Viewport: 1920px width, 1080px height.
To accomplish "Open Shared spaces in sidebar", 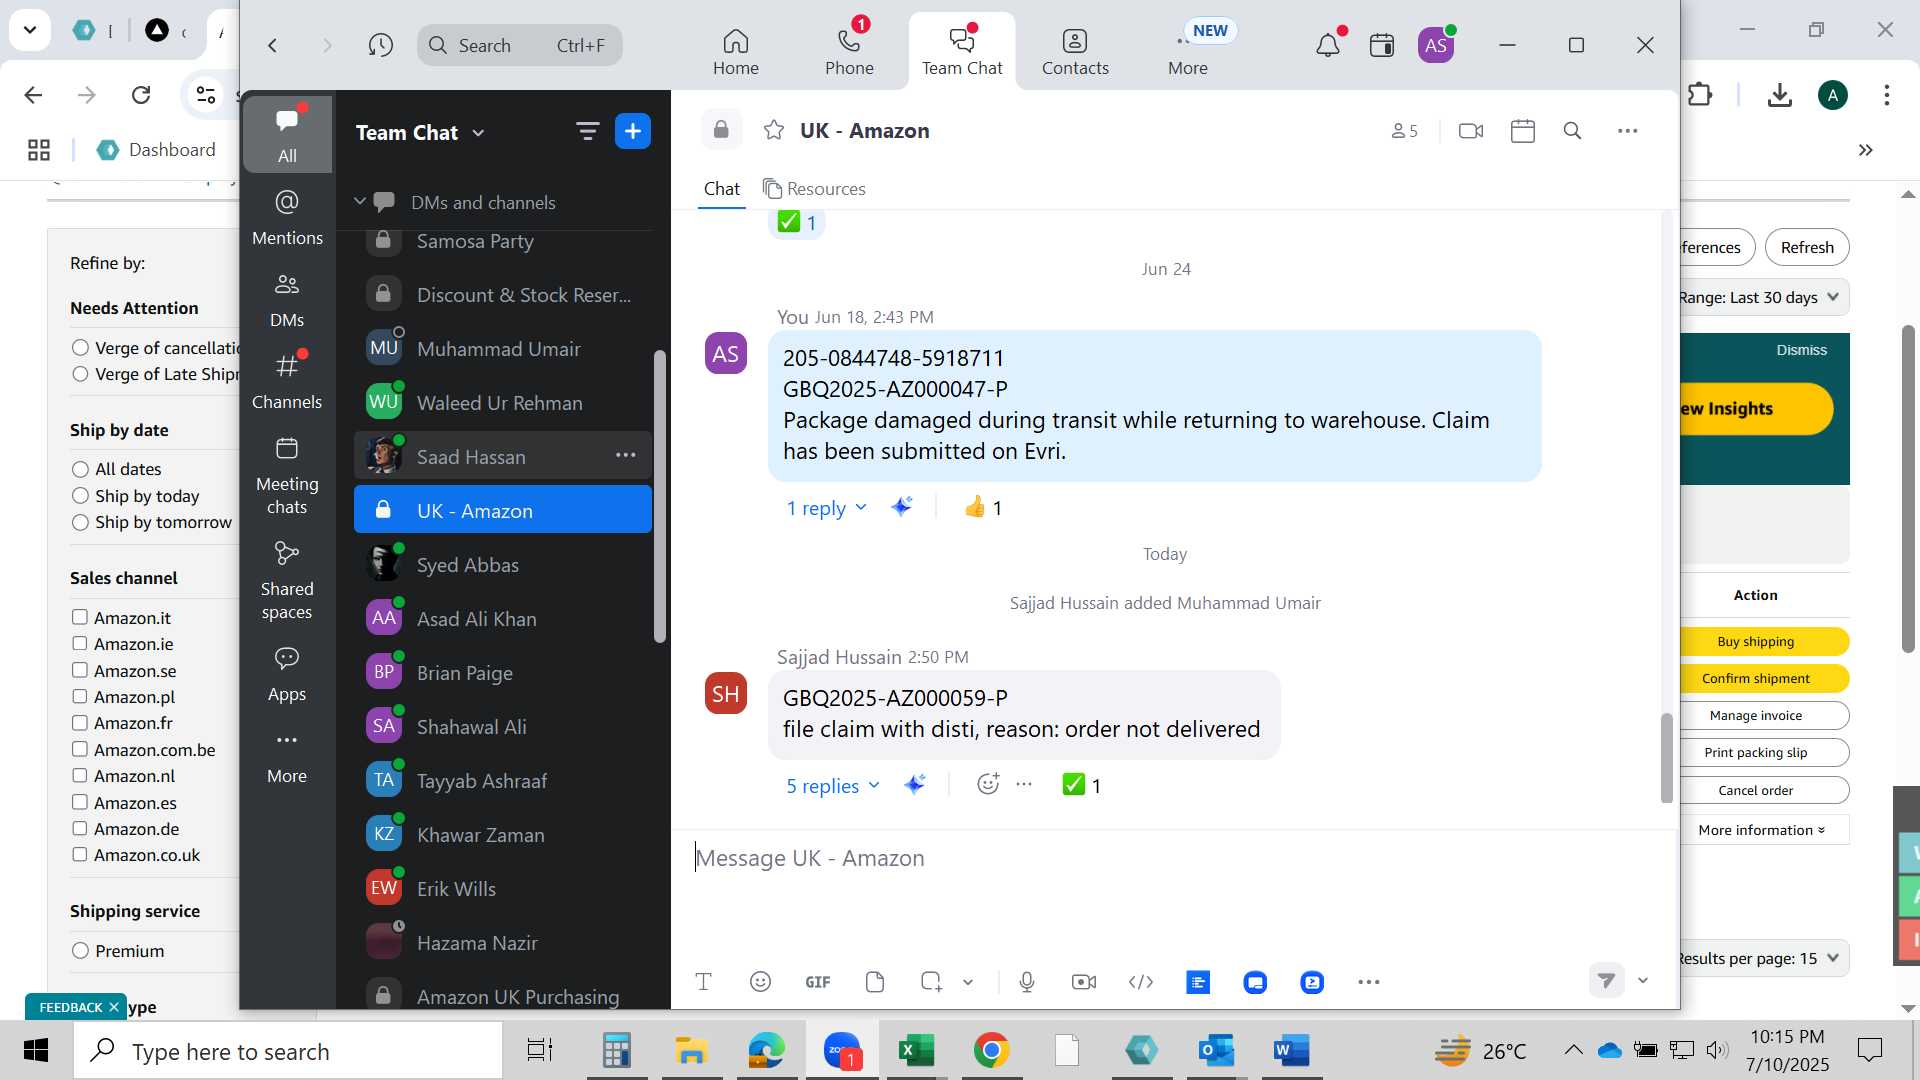I will coord(287,581).
